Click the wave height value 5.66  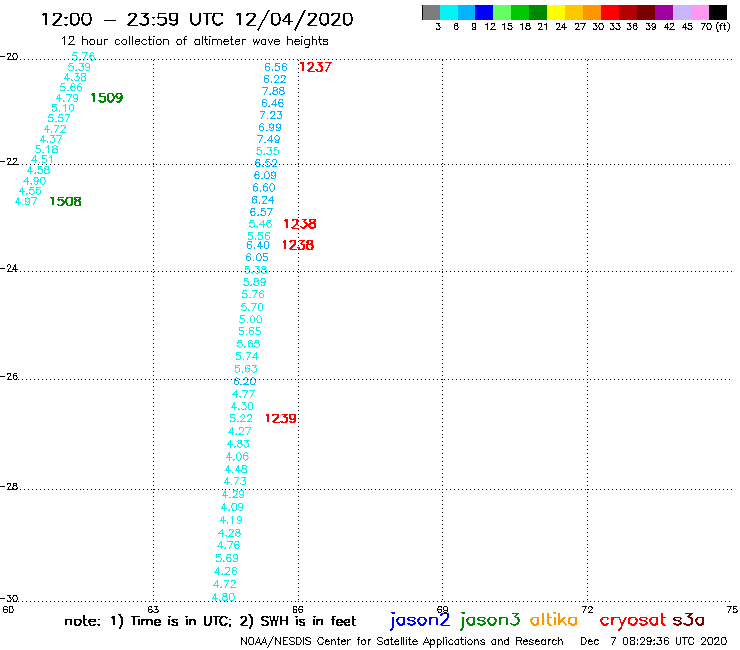point(71,87)
